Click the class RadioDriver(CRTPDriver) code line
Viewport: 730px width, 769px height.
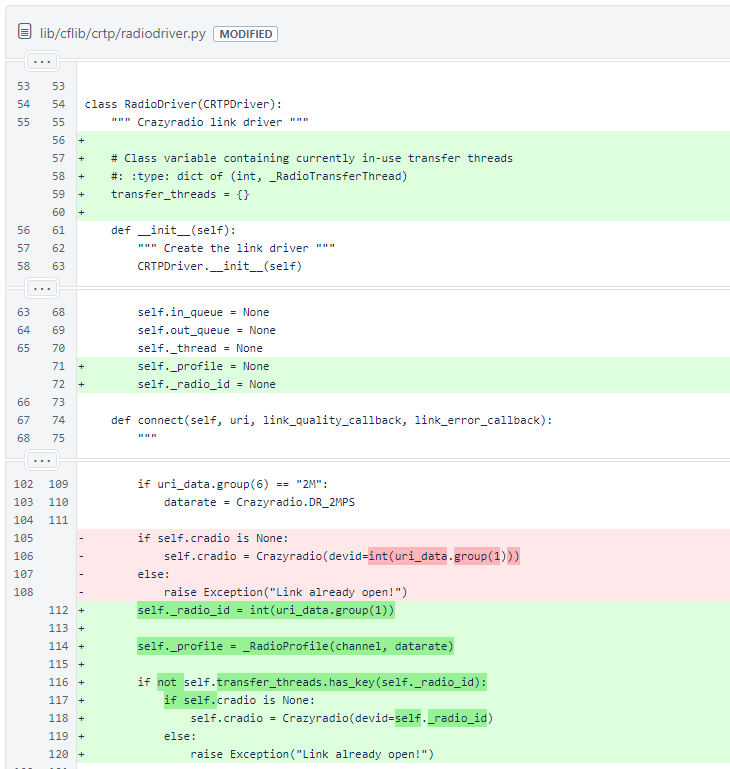point(184,104)
